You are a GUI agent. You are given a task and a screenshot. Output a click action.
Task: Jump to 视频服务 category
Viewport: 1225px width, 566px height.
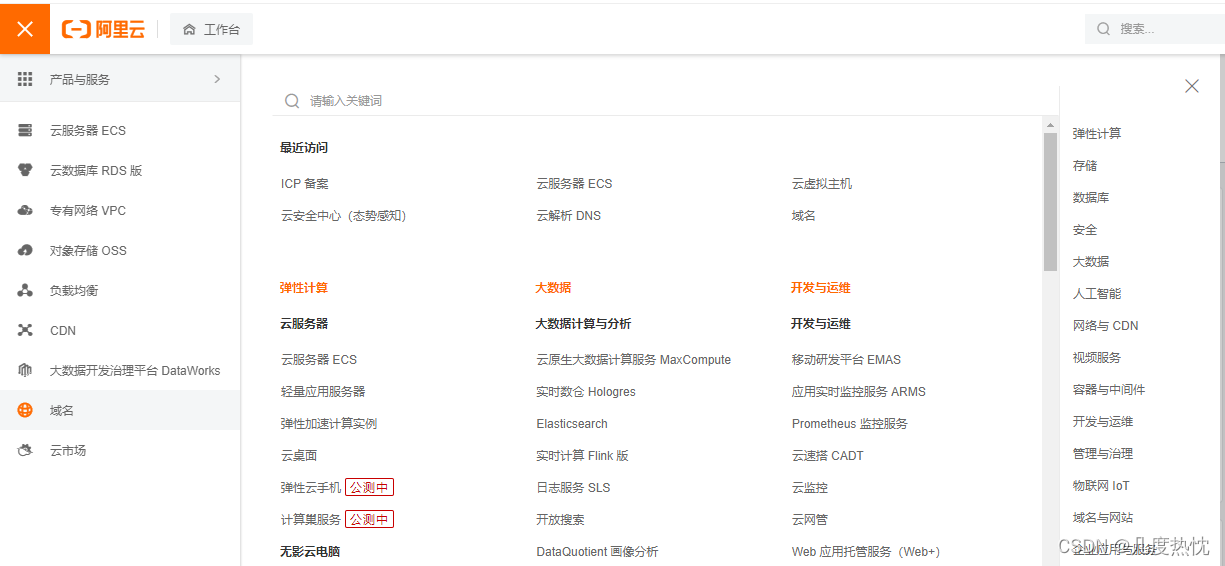click(x=1097, y=358)
